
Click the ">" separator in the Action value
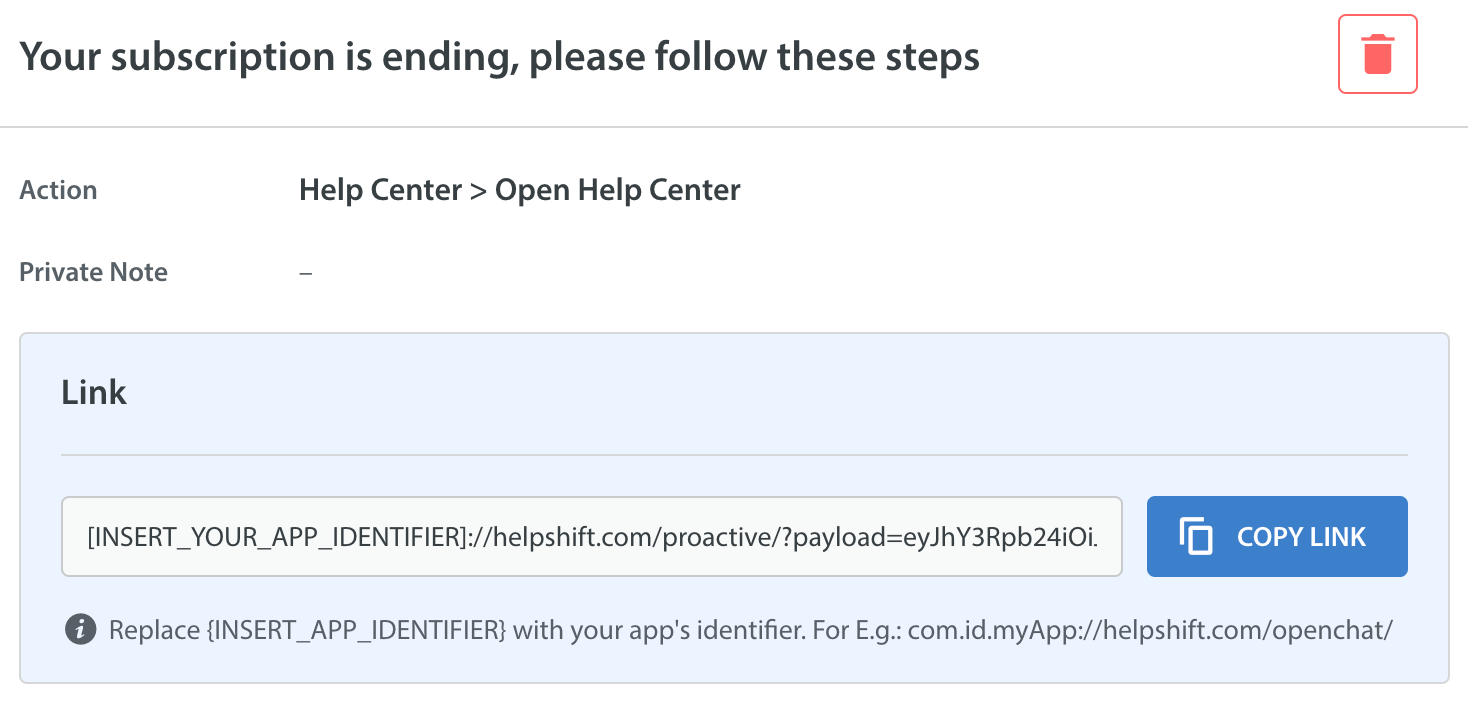click(x=478, y=190)
